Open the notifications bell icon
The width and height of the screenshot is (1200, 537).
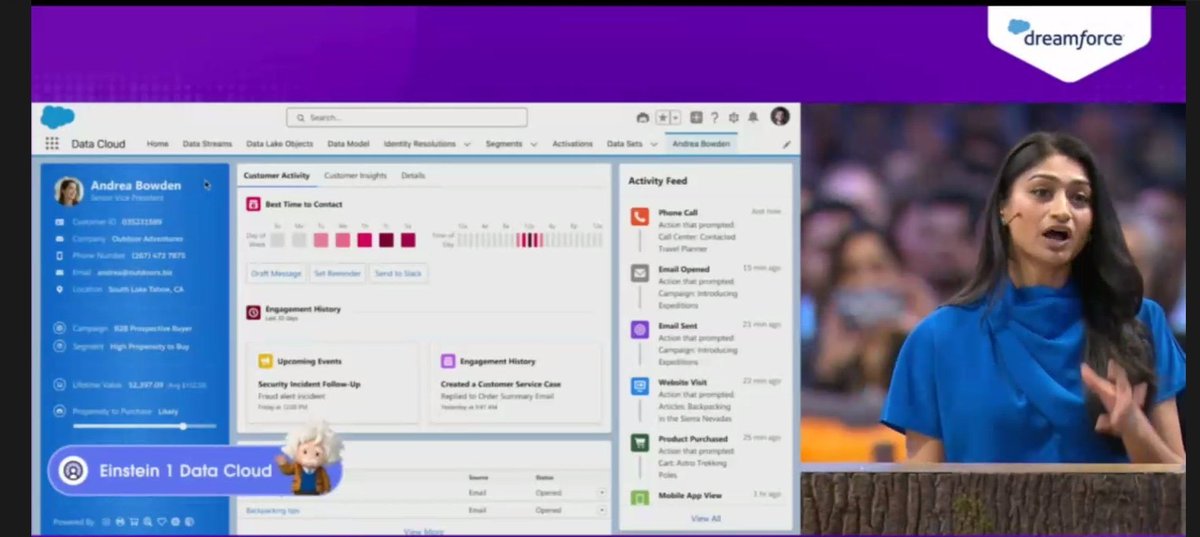[752, 117]
